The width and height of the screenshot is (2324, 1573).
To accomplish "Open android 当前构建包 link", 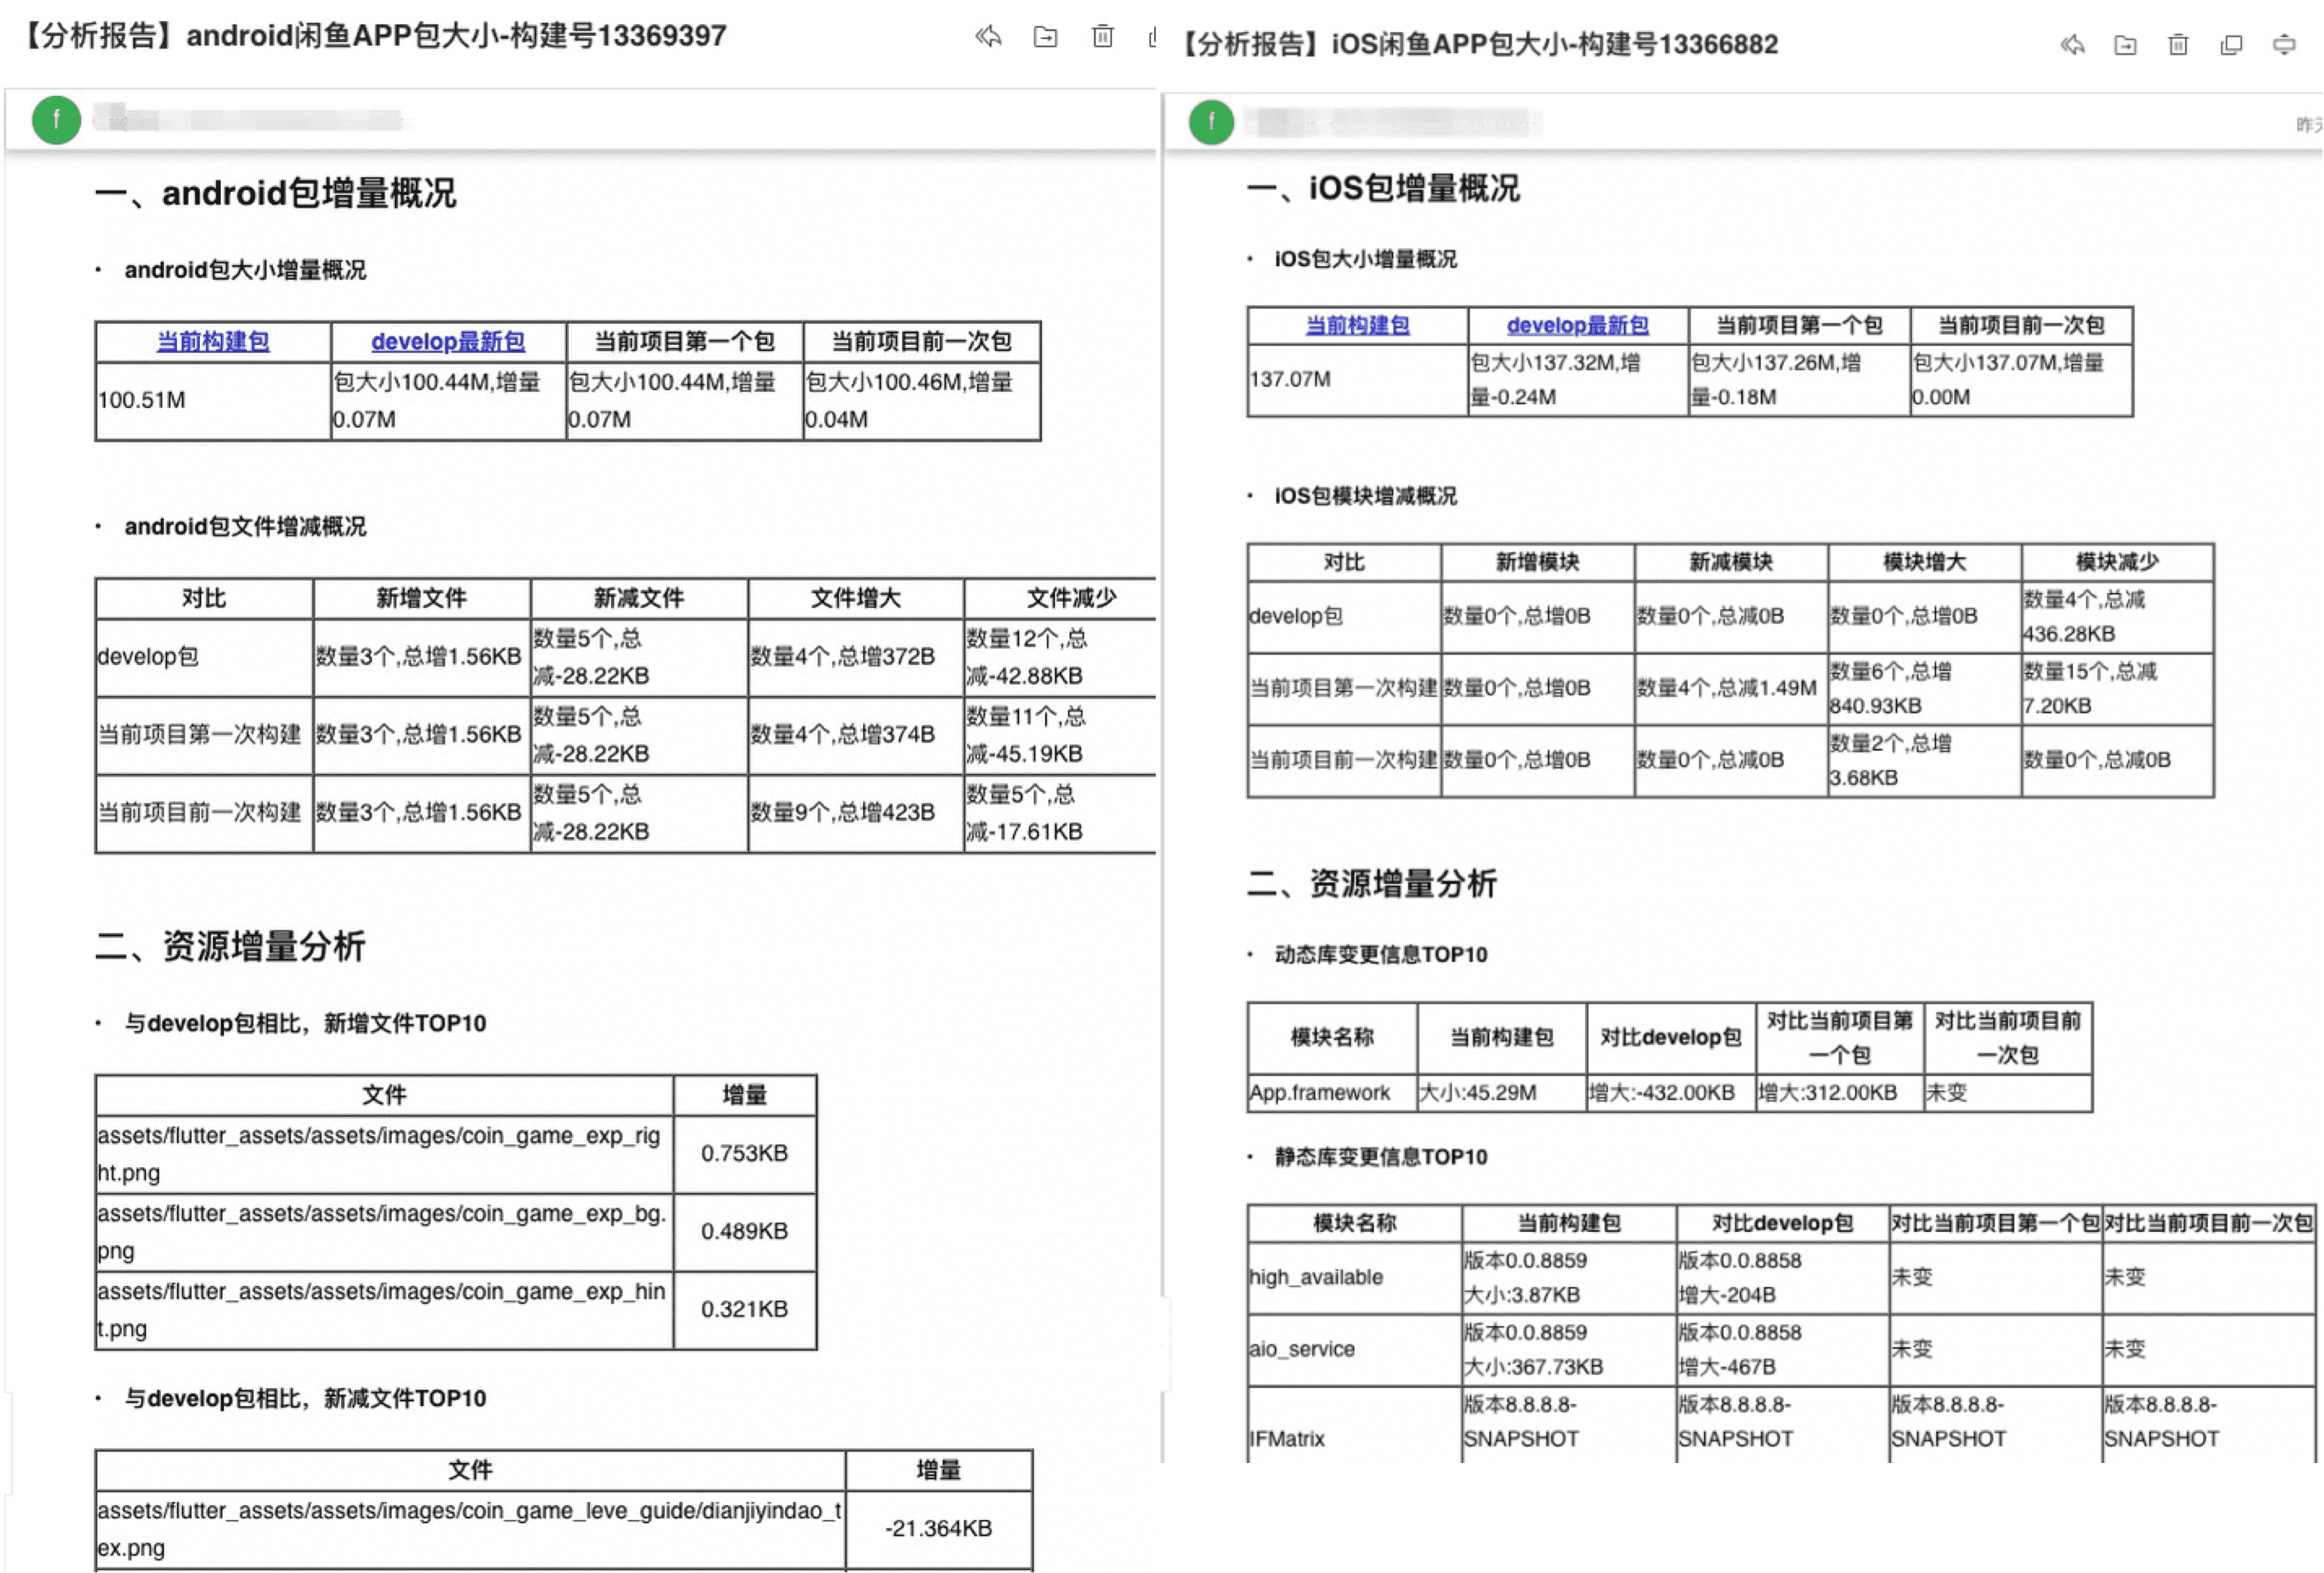I will 213,341.
